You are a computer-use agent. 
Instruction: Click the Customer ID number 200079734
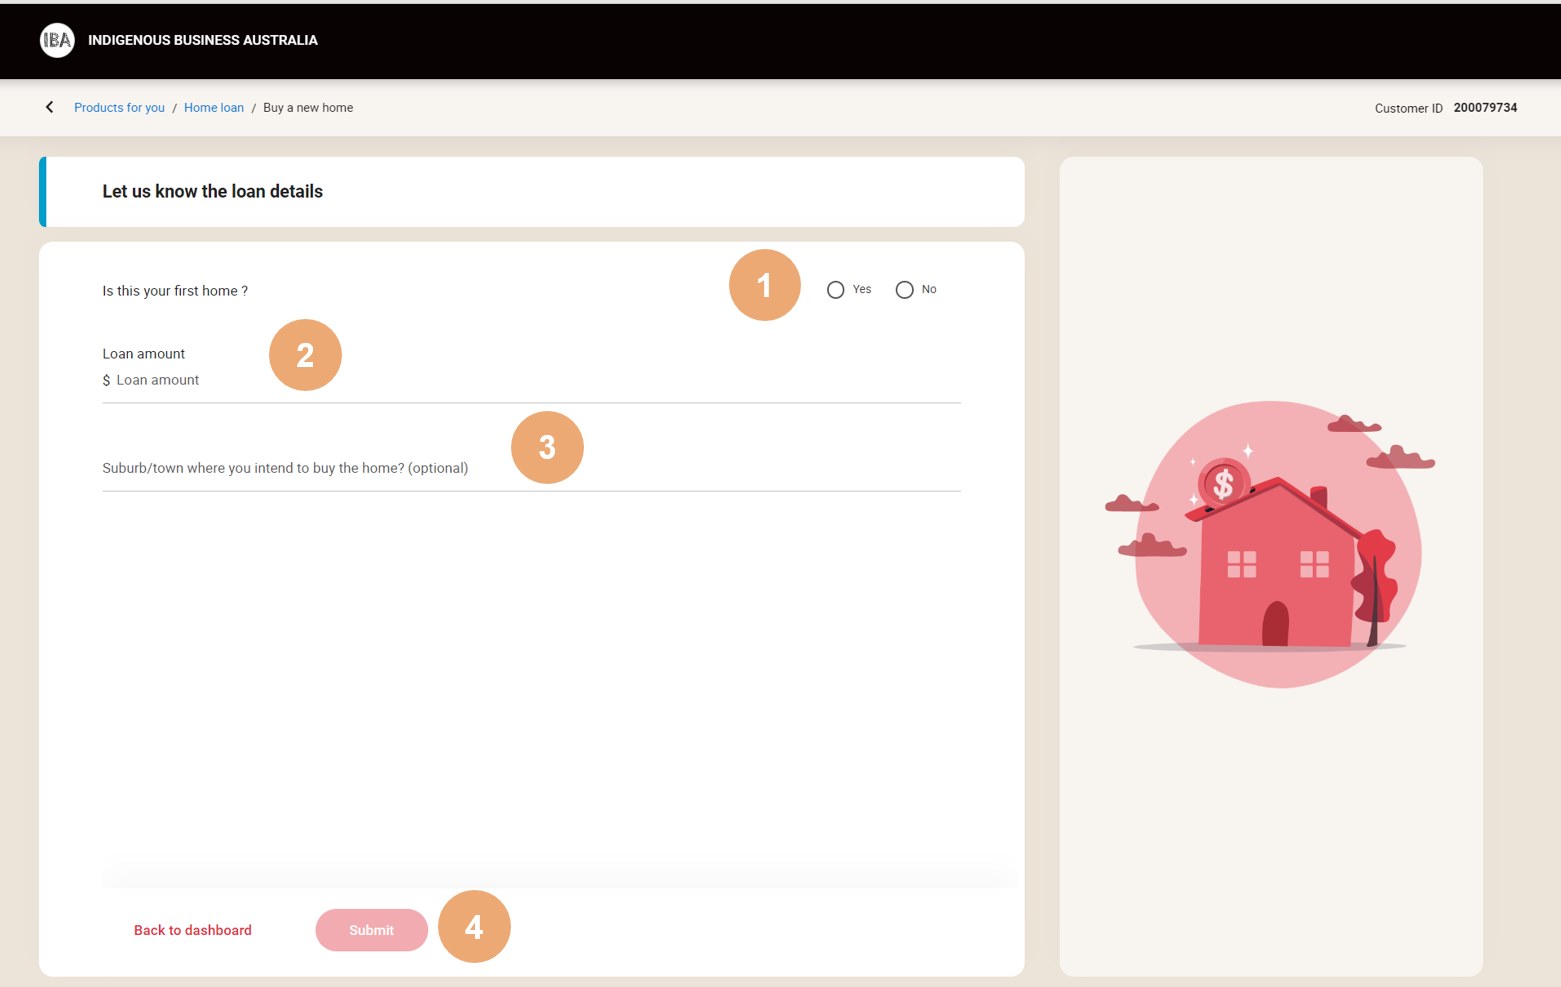pyautogui.click(x=1485, y=108)
